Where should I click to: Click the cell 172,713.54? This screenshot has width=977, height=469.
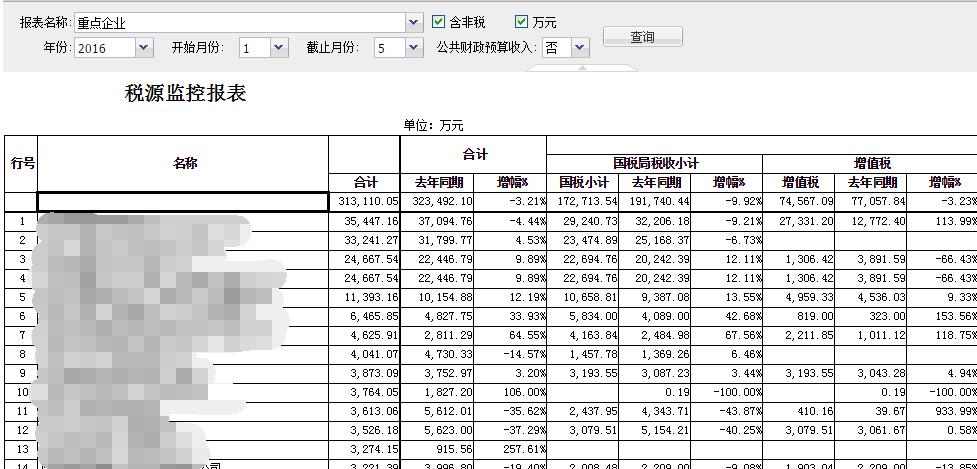pos(584,202)
